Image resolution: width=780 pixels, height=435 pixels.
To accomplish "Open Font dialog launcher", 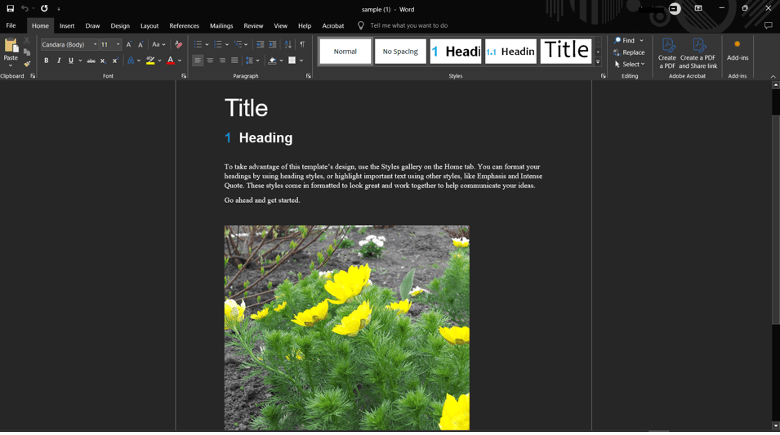I will [184, 76].
